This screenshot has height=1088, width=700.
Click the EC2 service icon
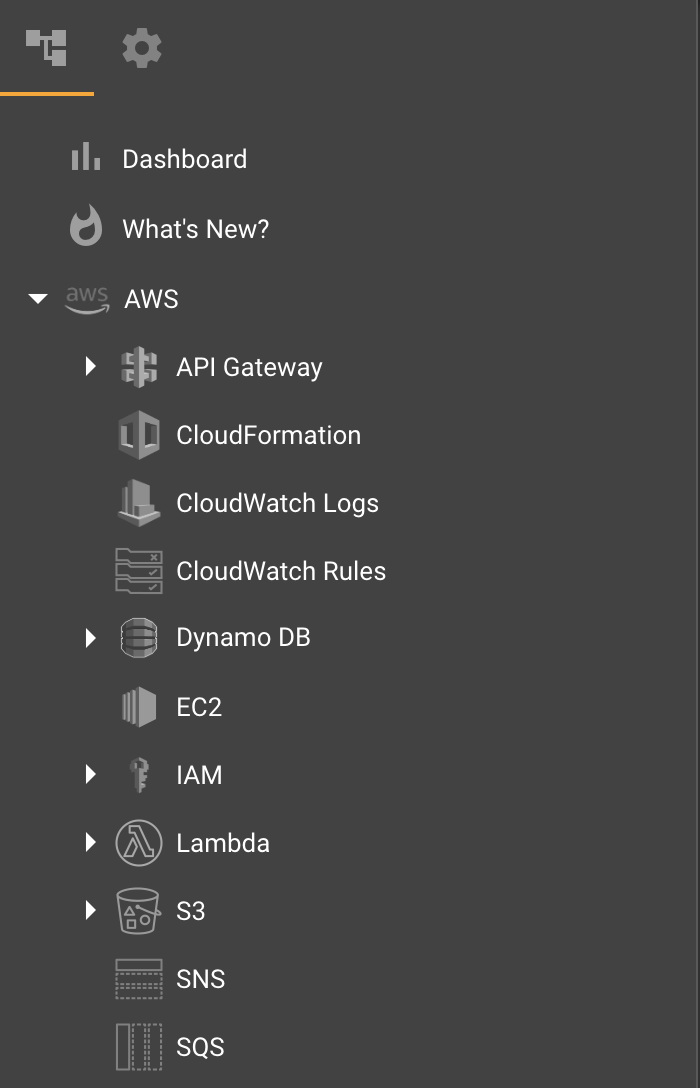tap(139, 707)
